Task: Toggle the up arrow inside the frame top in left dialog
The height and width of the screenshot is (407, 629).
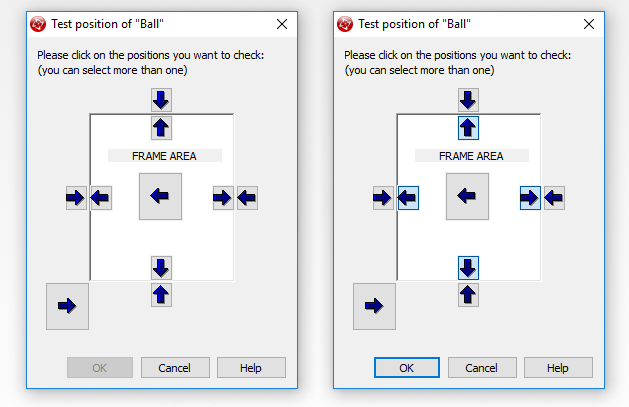Action: (x=161, y=127)
